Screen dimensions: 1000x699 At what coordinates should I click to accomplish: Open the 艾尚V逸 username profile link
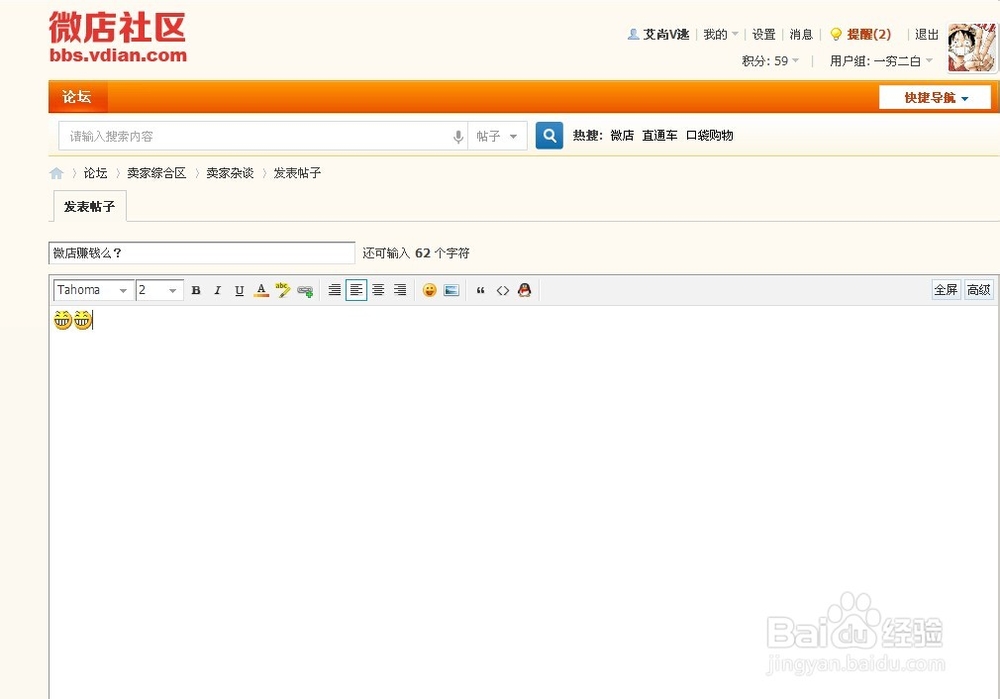point(666,34)
